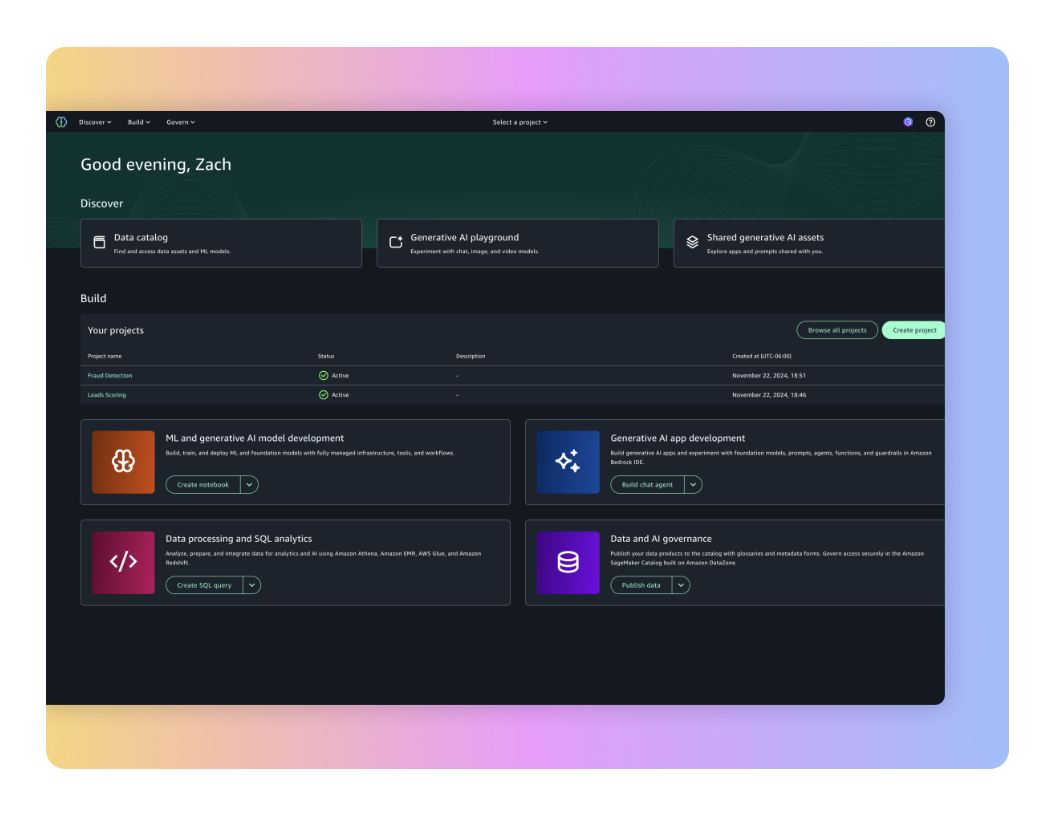Open the Discover menu
1052x814 pixels.
point(95,122)
